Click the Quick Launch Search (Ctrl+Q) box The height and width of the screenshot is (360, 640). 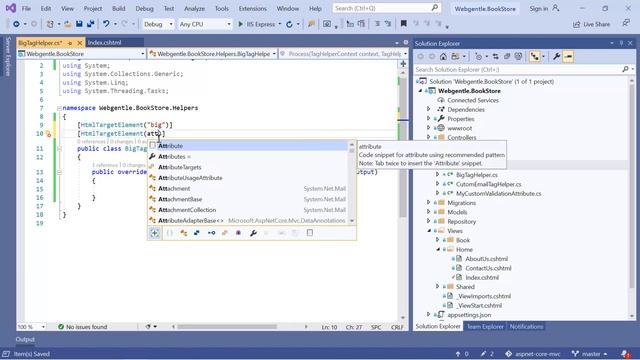386,8
